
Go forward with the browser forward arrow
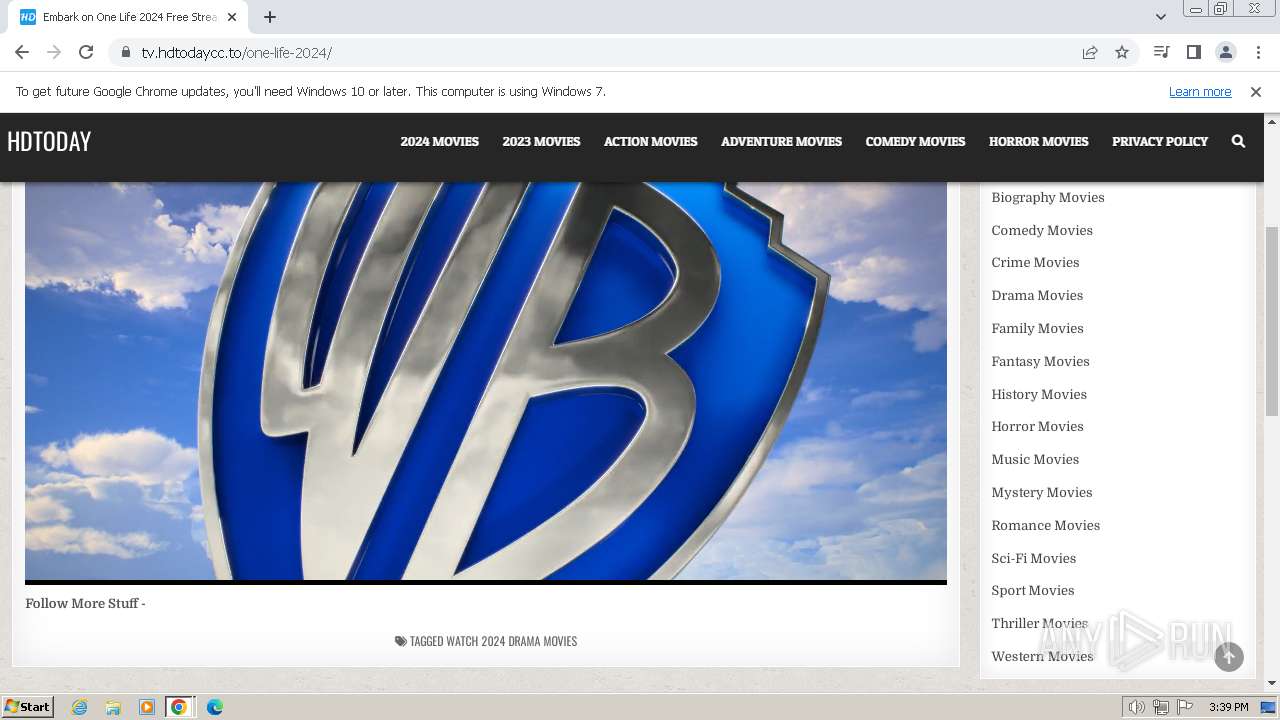pos(54,52)
